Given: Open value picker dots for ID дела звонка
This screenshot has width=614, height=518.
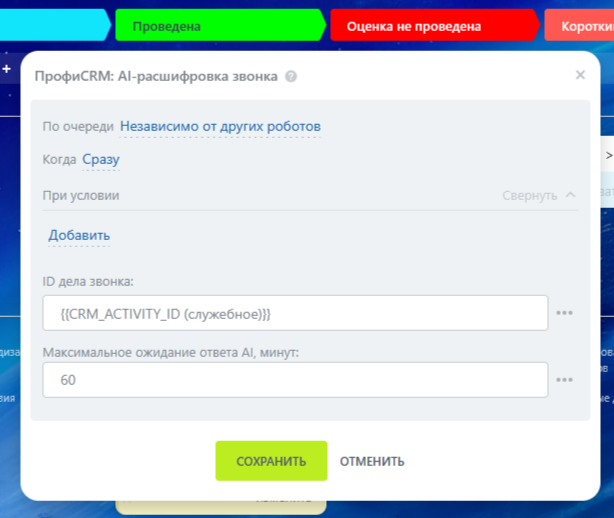Looking at the screenshot, I should point(564,313).
